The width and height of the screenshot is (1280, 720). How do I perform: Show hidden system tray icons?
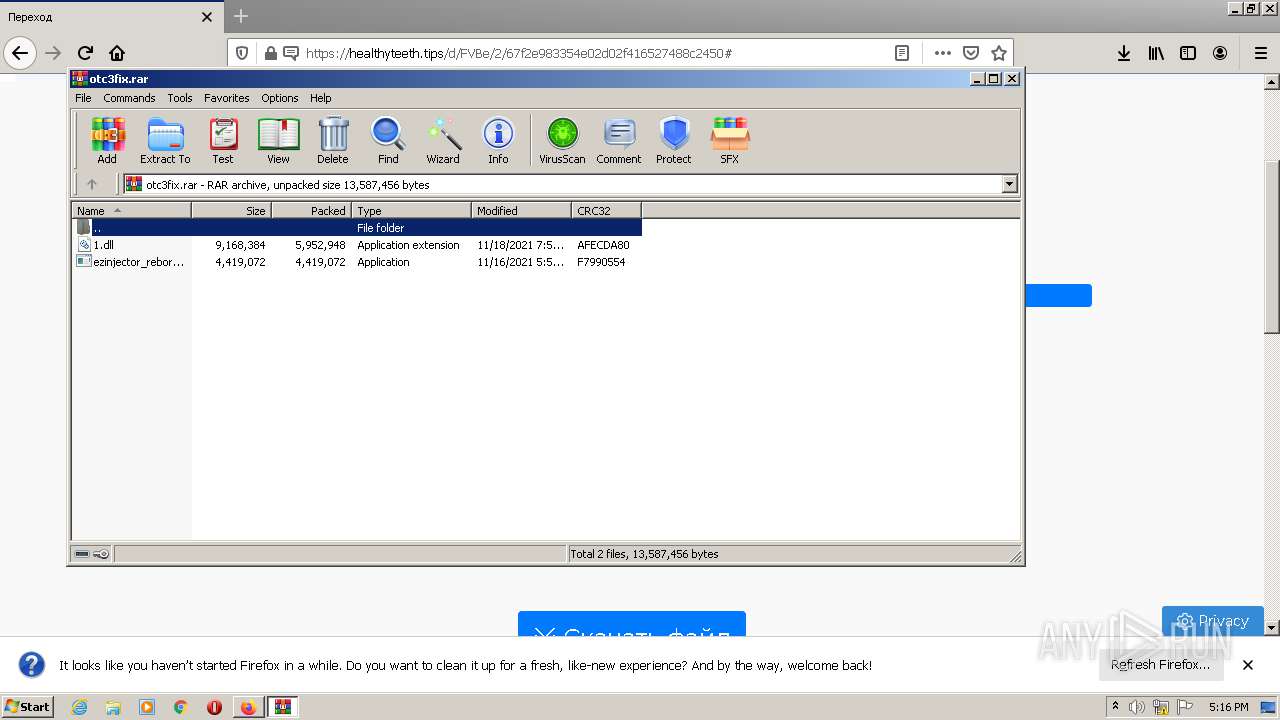[1116, 707]
